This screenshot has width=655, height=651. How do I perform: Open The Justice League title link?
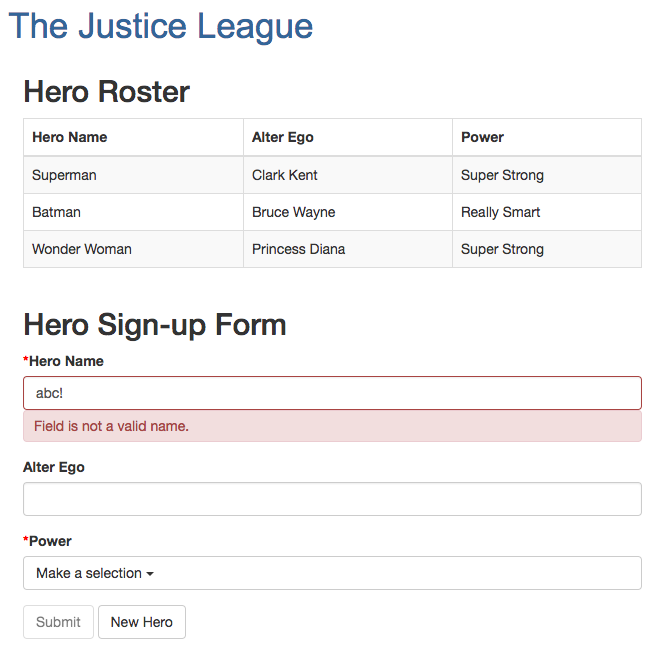[160, 26]
